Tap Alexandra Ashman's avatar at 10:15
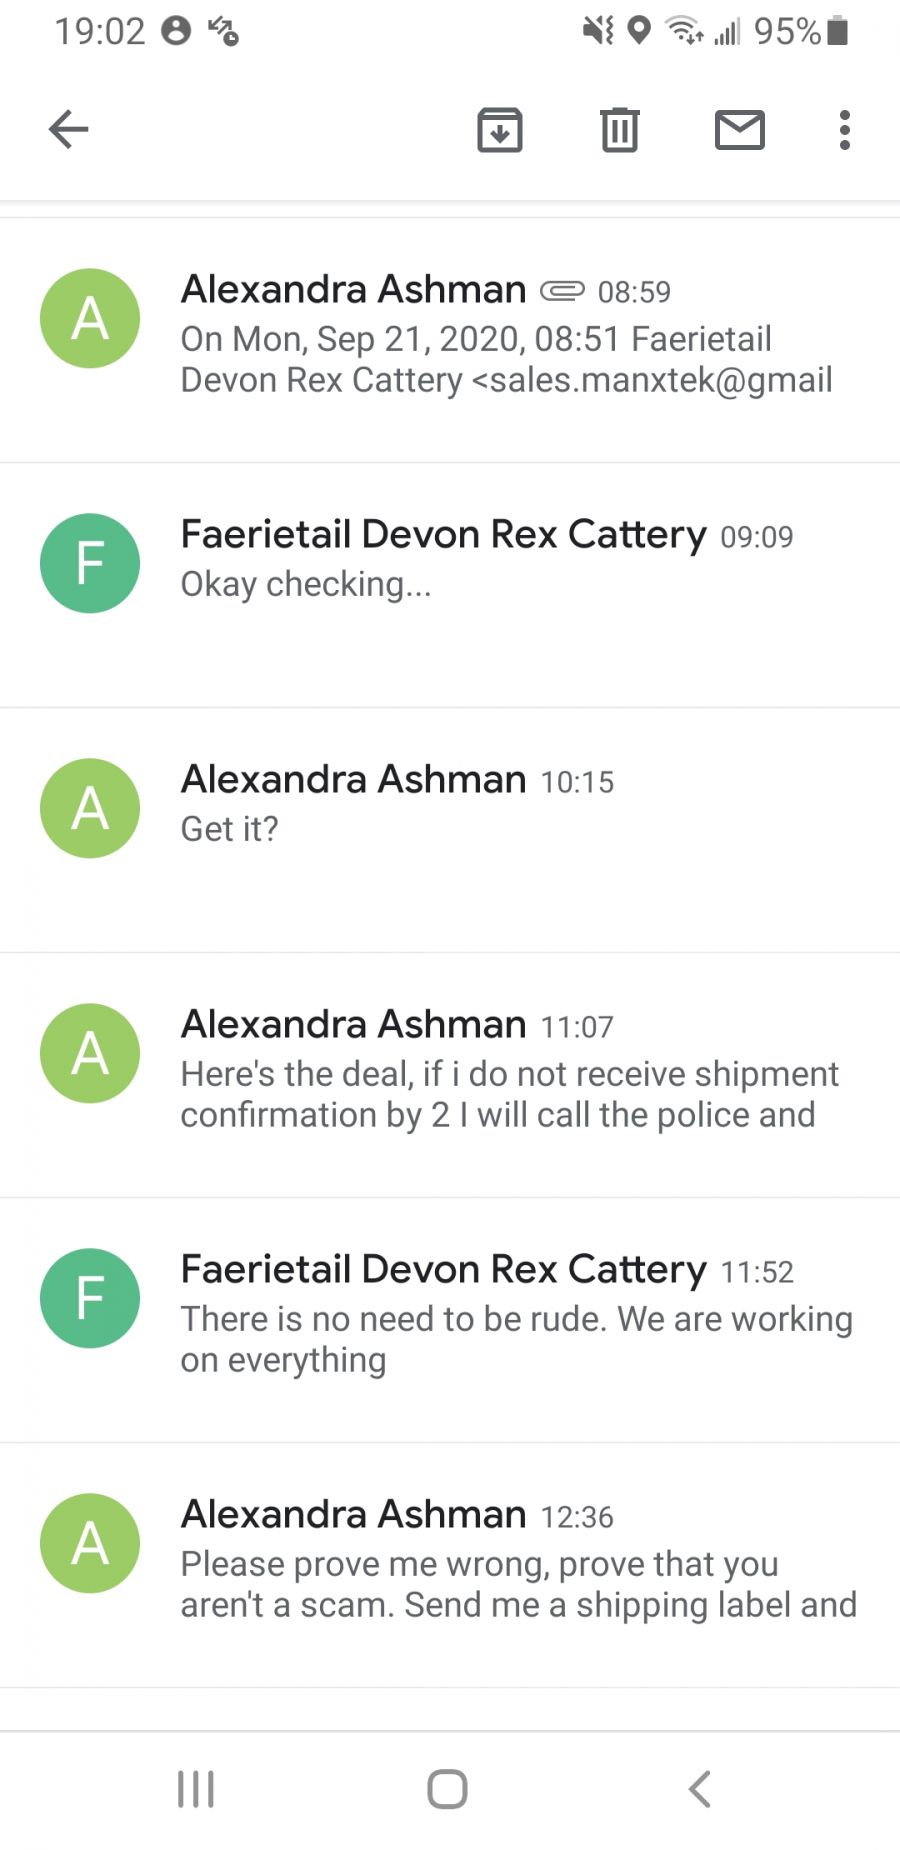This screenshot has height=1850, width=900. (90, 808)
